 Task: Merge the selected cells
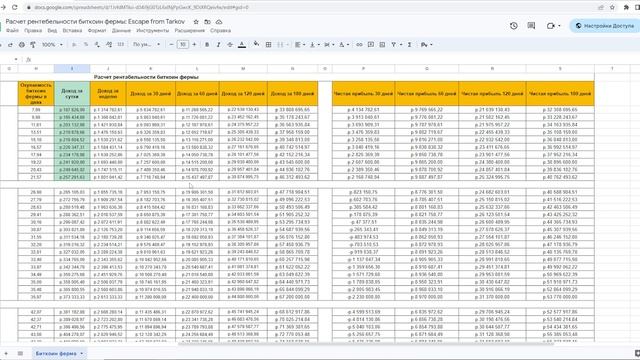[x=280, y=44]
